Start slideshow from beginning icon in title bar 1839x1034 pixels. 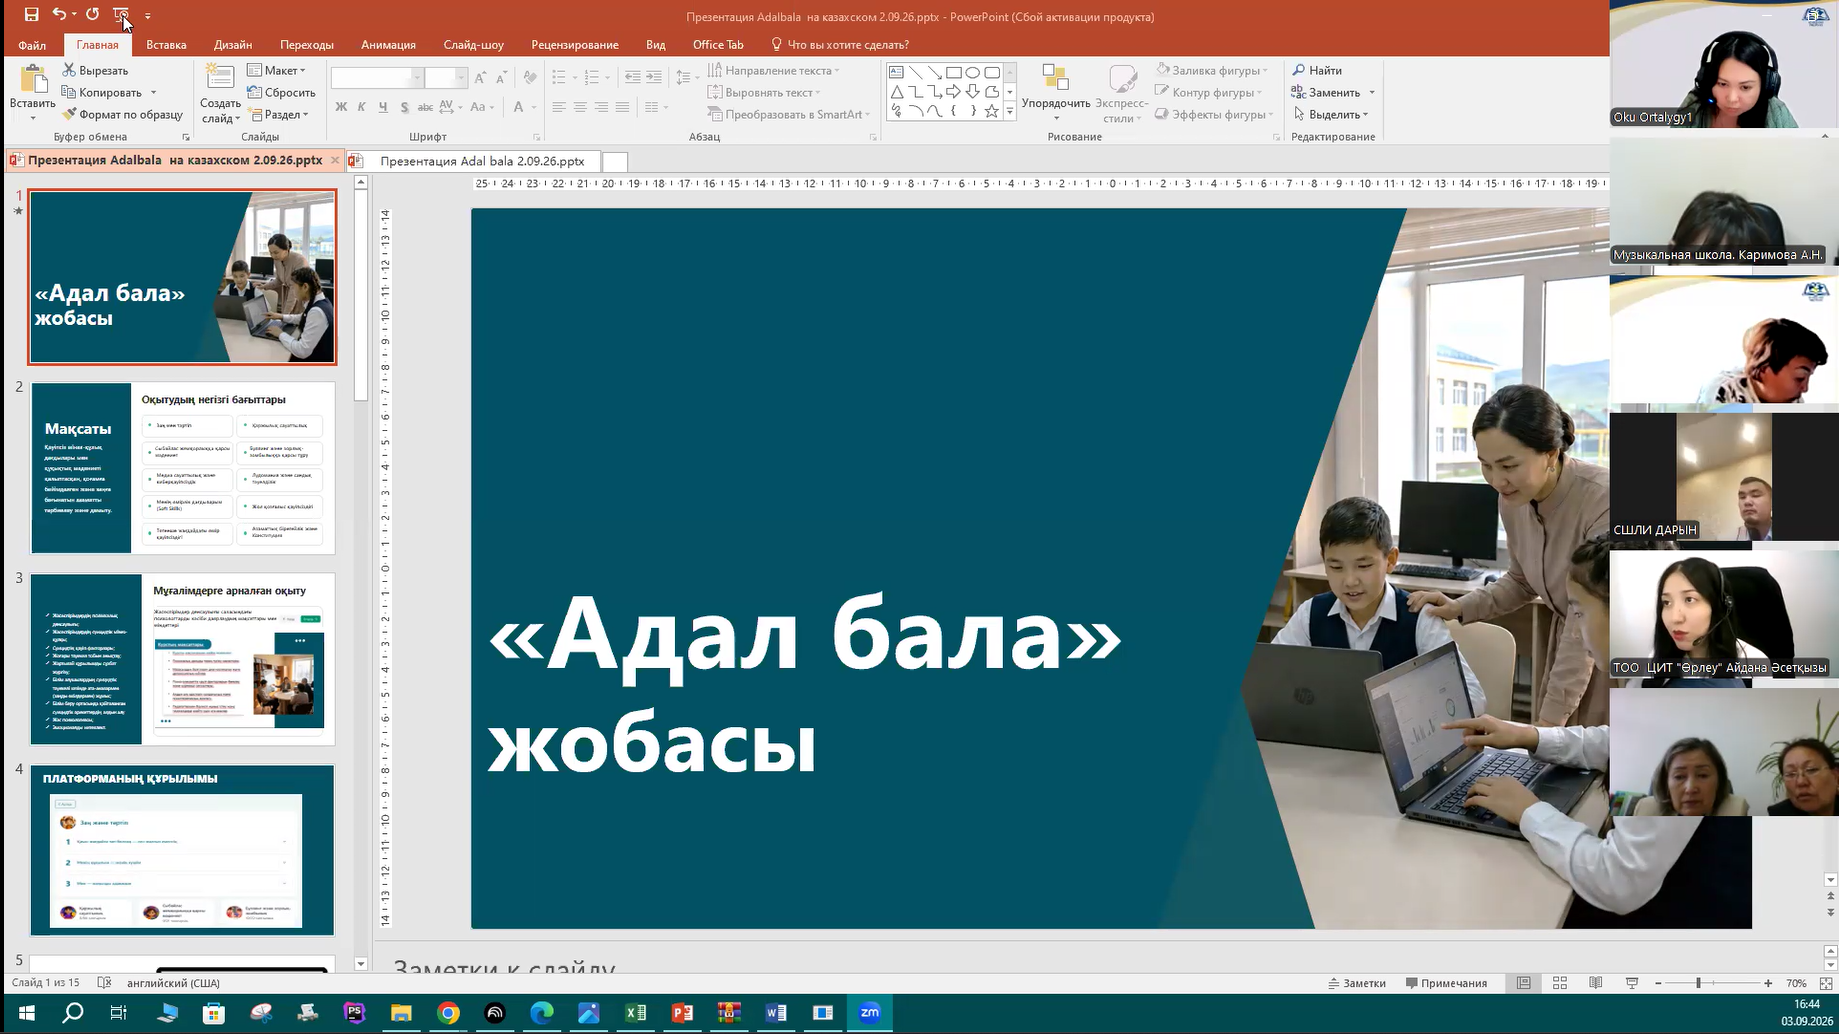click(x=121, y=15)
